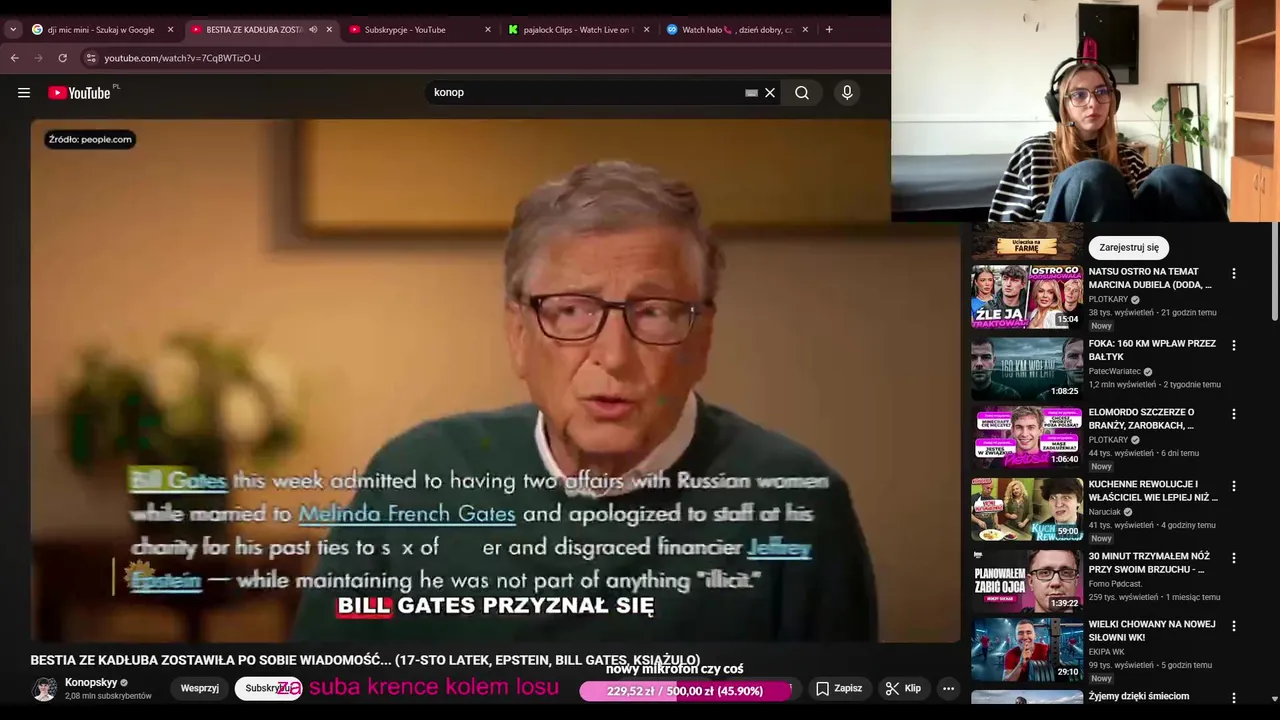
Task: Open options menu for NATSU OSTRO video
Action: 1233,273
